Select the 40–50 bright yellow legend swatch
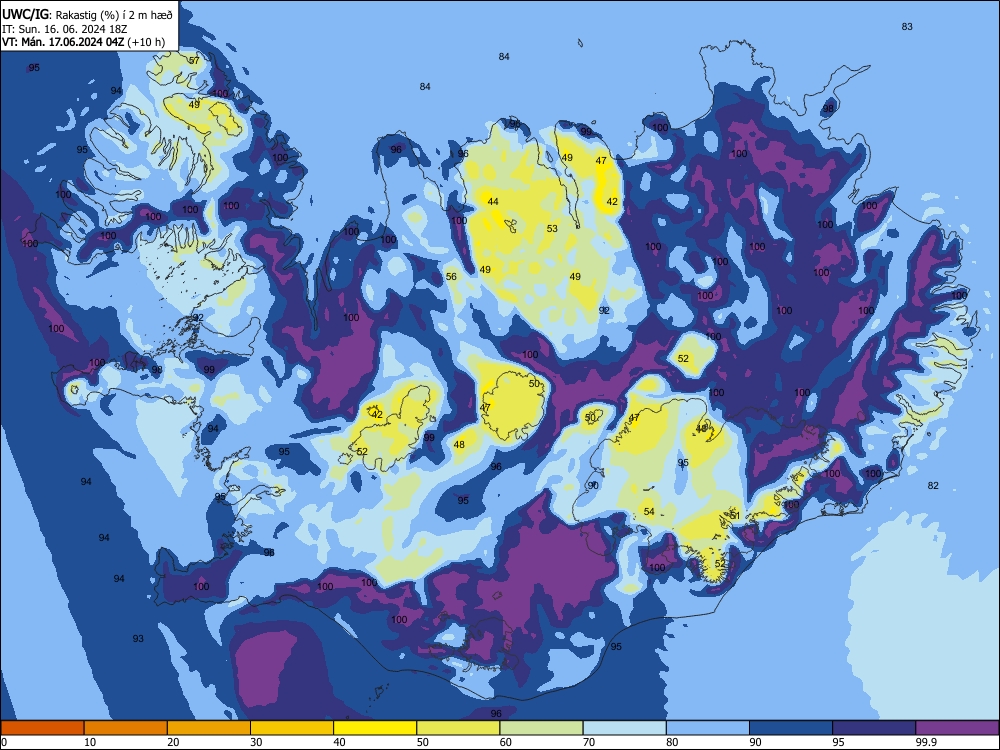The width and height of the screenshot is (1000, 750). [375, 728]
